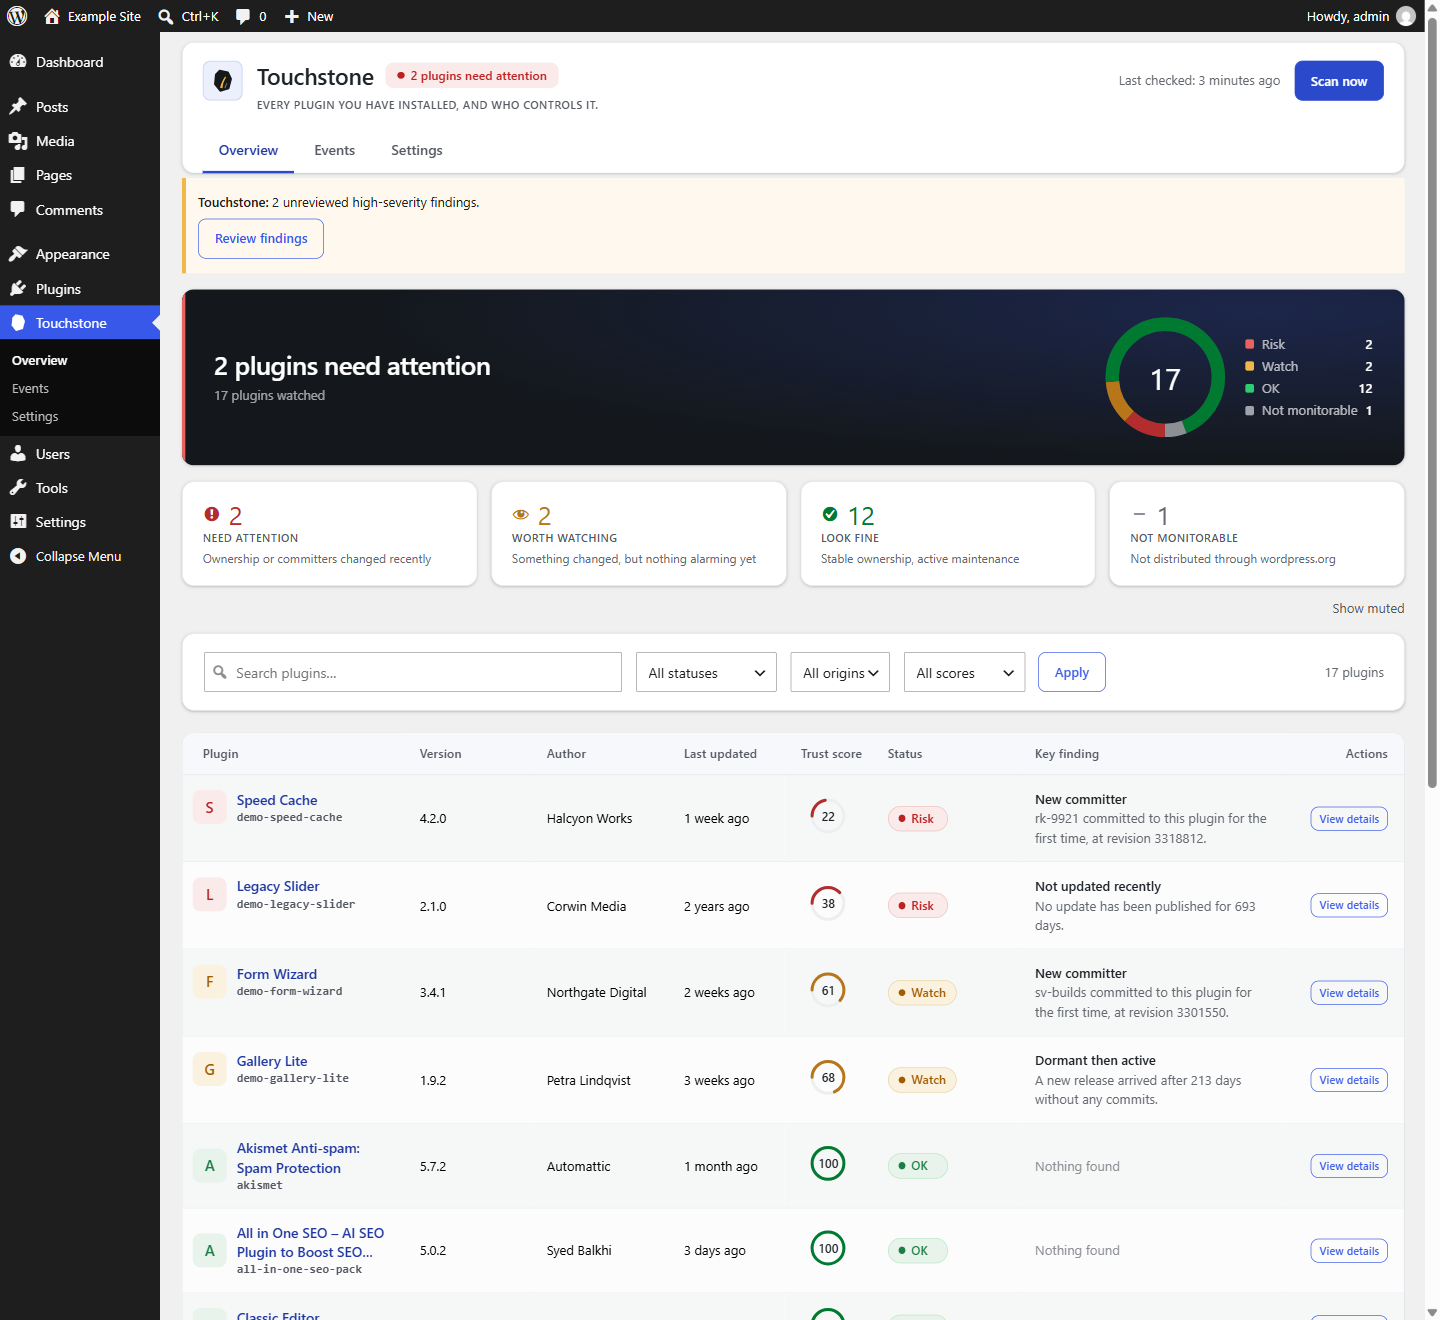Open Akismet Anti-spam plugin link
Viewport: 1440px width, 1320px height.
pyautogui.click(x=298, y=1158)
